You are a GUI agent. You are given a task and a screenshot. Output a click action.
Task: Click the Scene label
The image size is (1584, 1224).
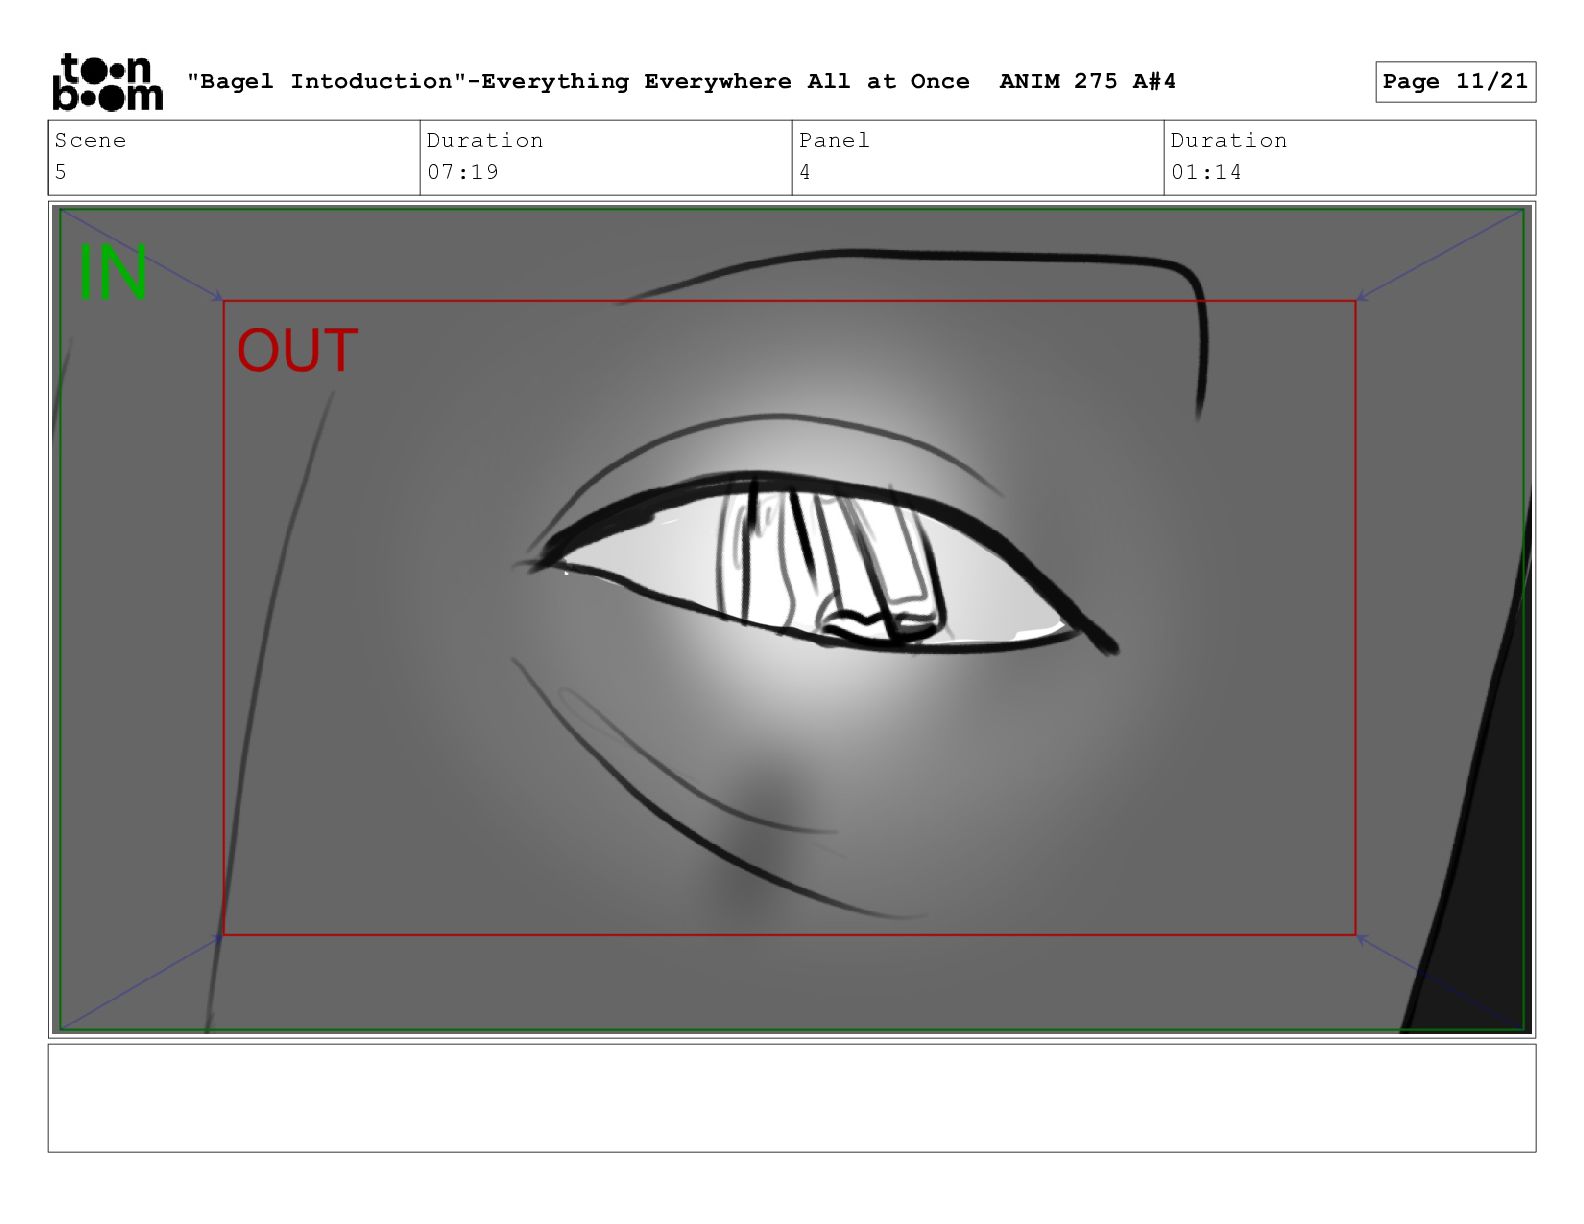[x=91, y=140]
